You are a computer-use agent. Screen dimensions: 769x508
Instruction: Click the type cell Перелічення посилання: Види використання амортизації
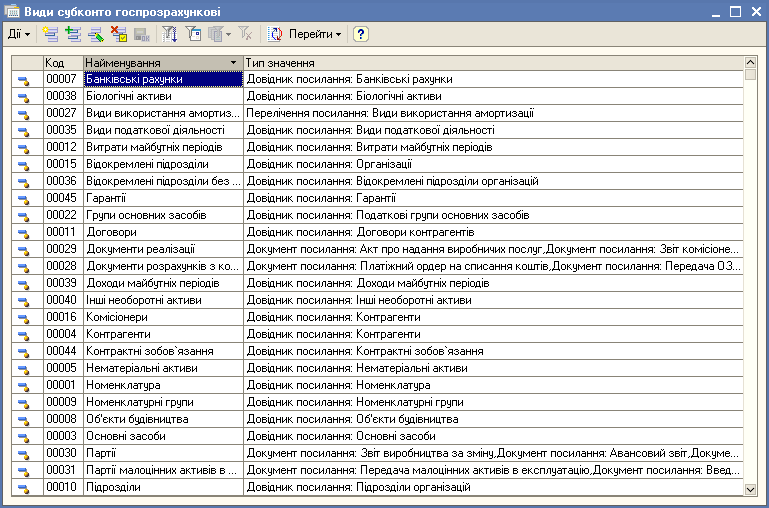(493, 113)
